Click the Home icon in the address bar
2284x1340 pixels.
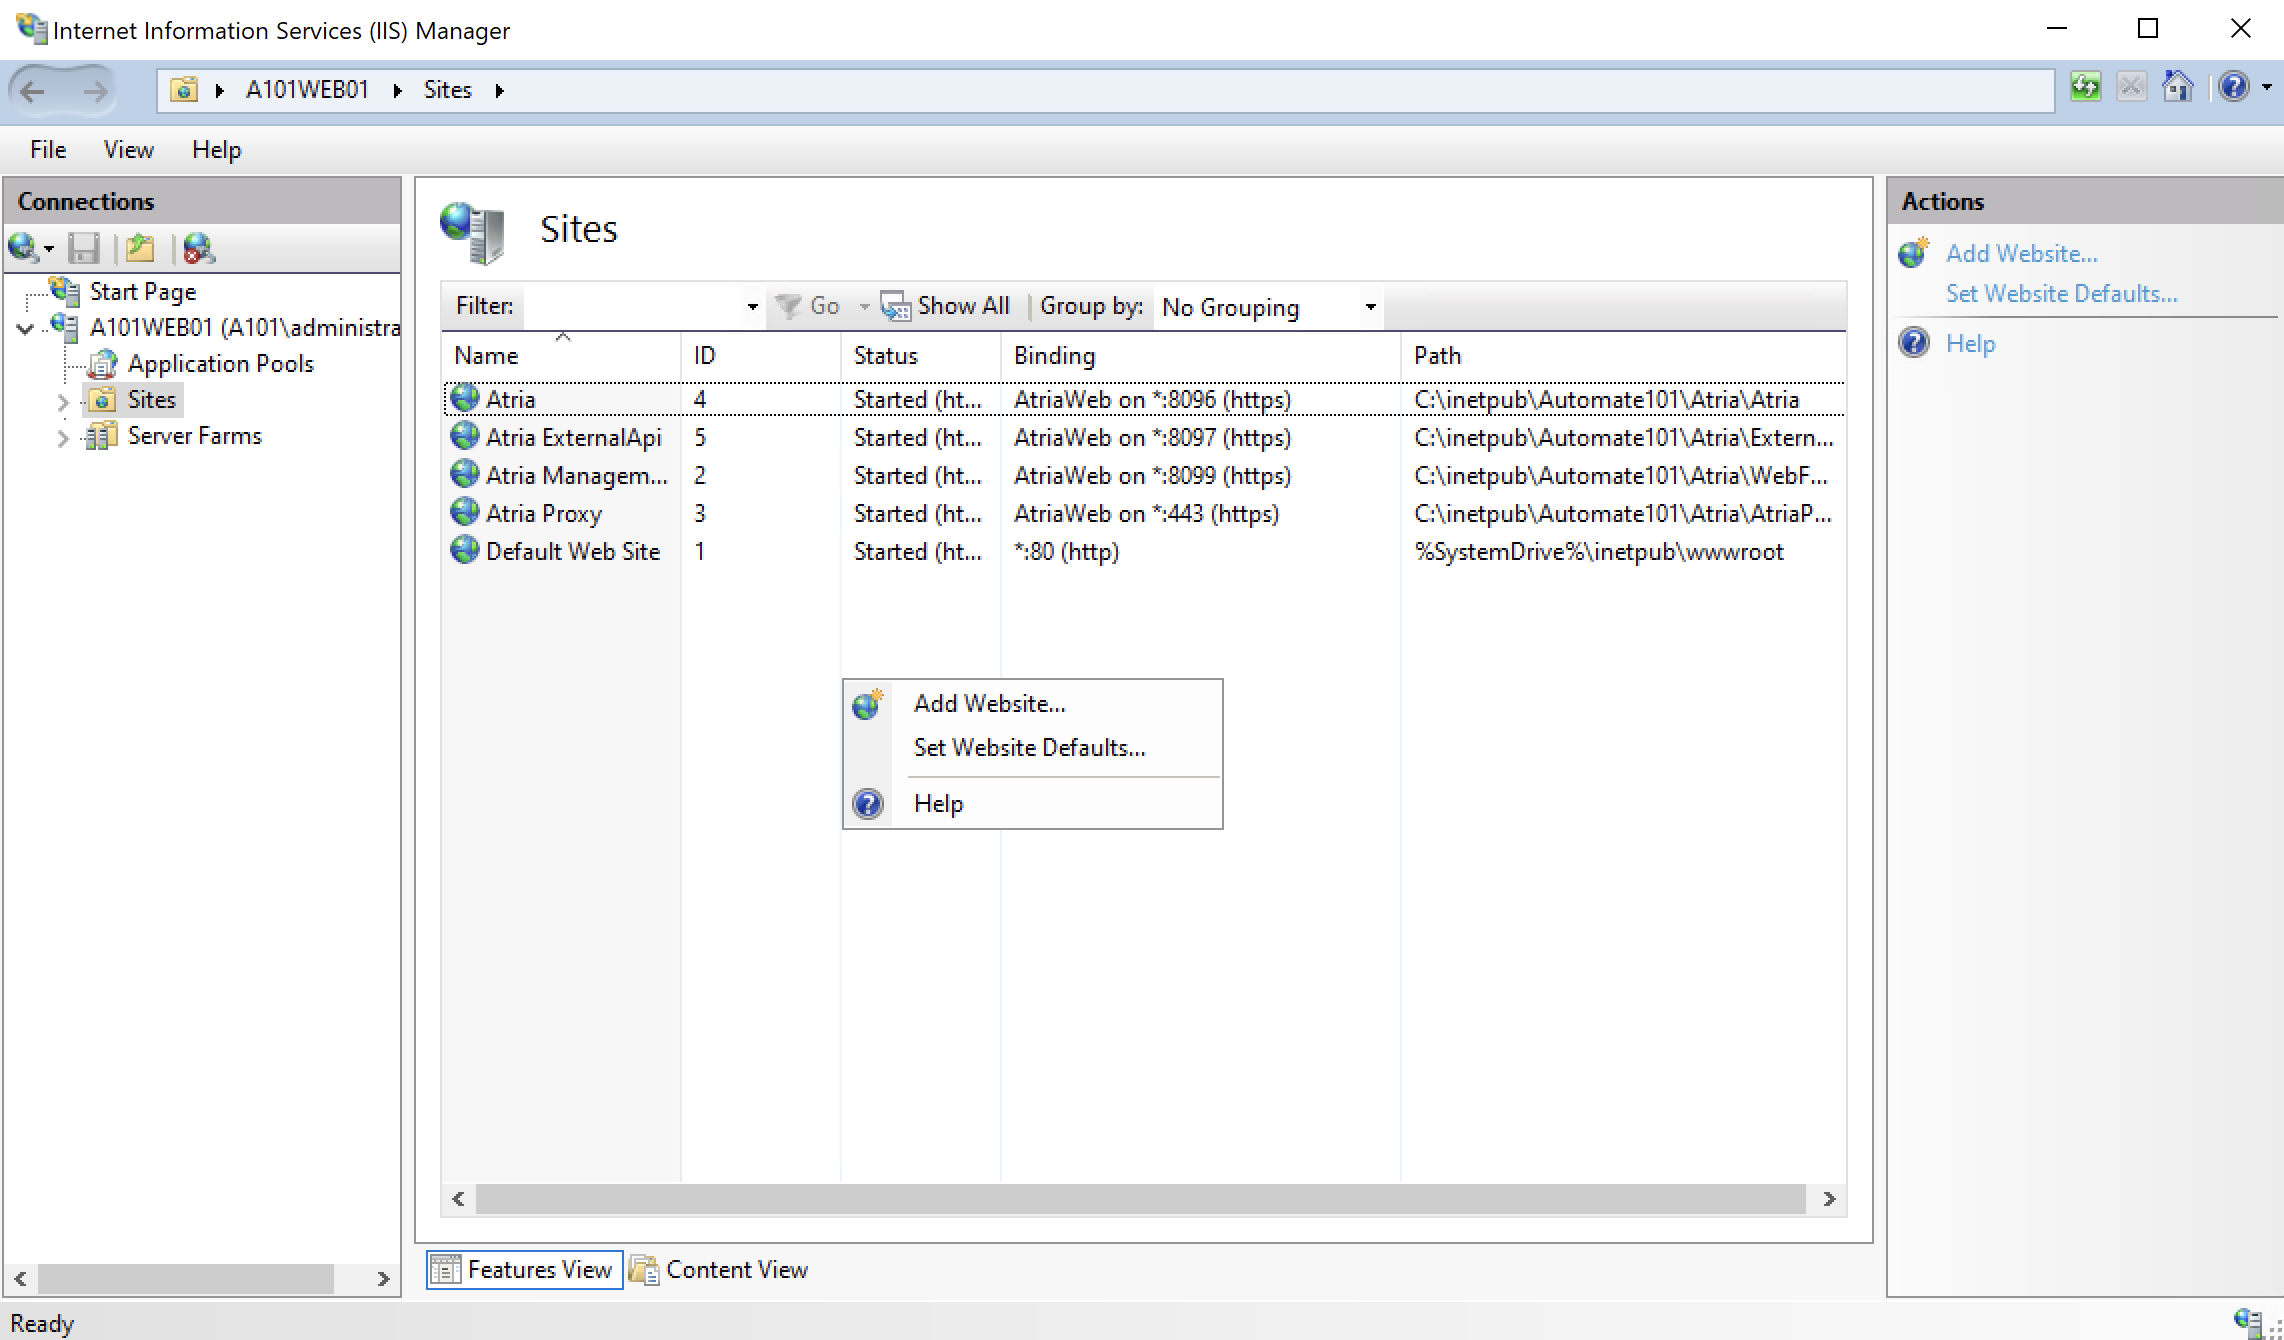coord(2178,88)
